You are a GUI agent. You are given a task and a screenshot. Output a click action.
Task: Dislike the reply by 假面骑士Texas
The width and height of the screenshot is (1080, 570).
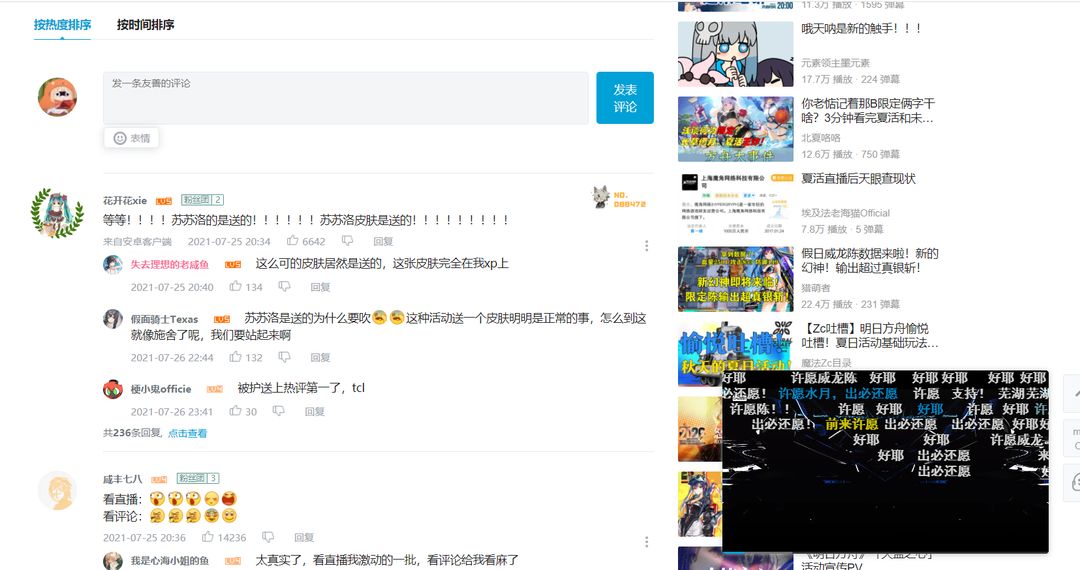pos(284,357)
